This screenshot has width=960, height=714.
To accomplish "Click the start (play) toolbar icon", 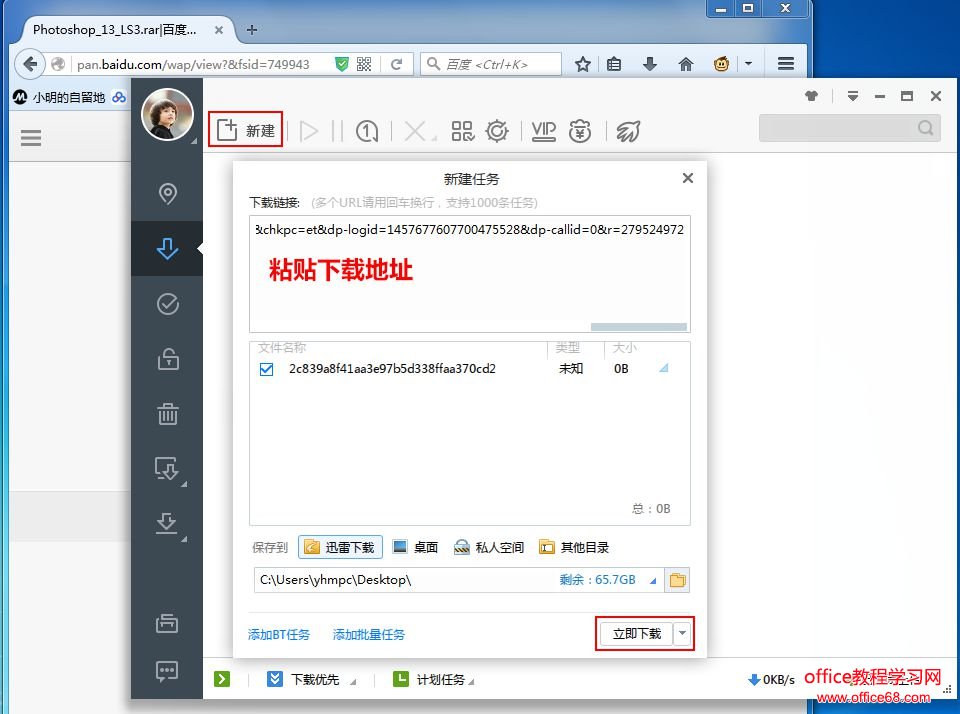I will 309,131.
